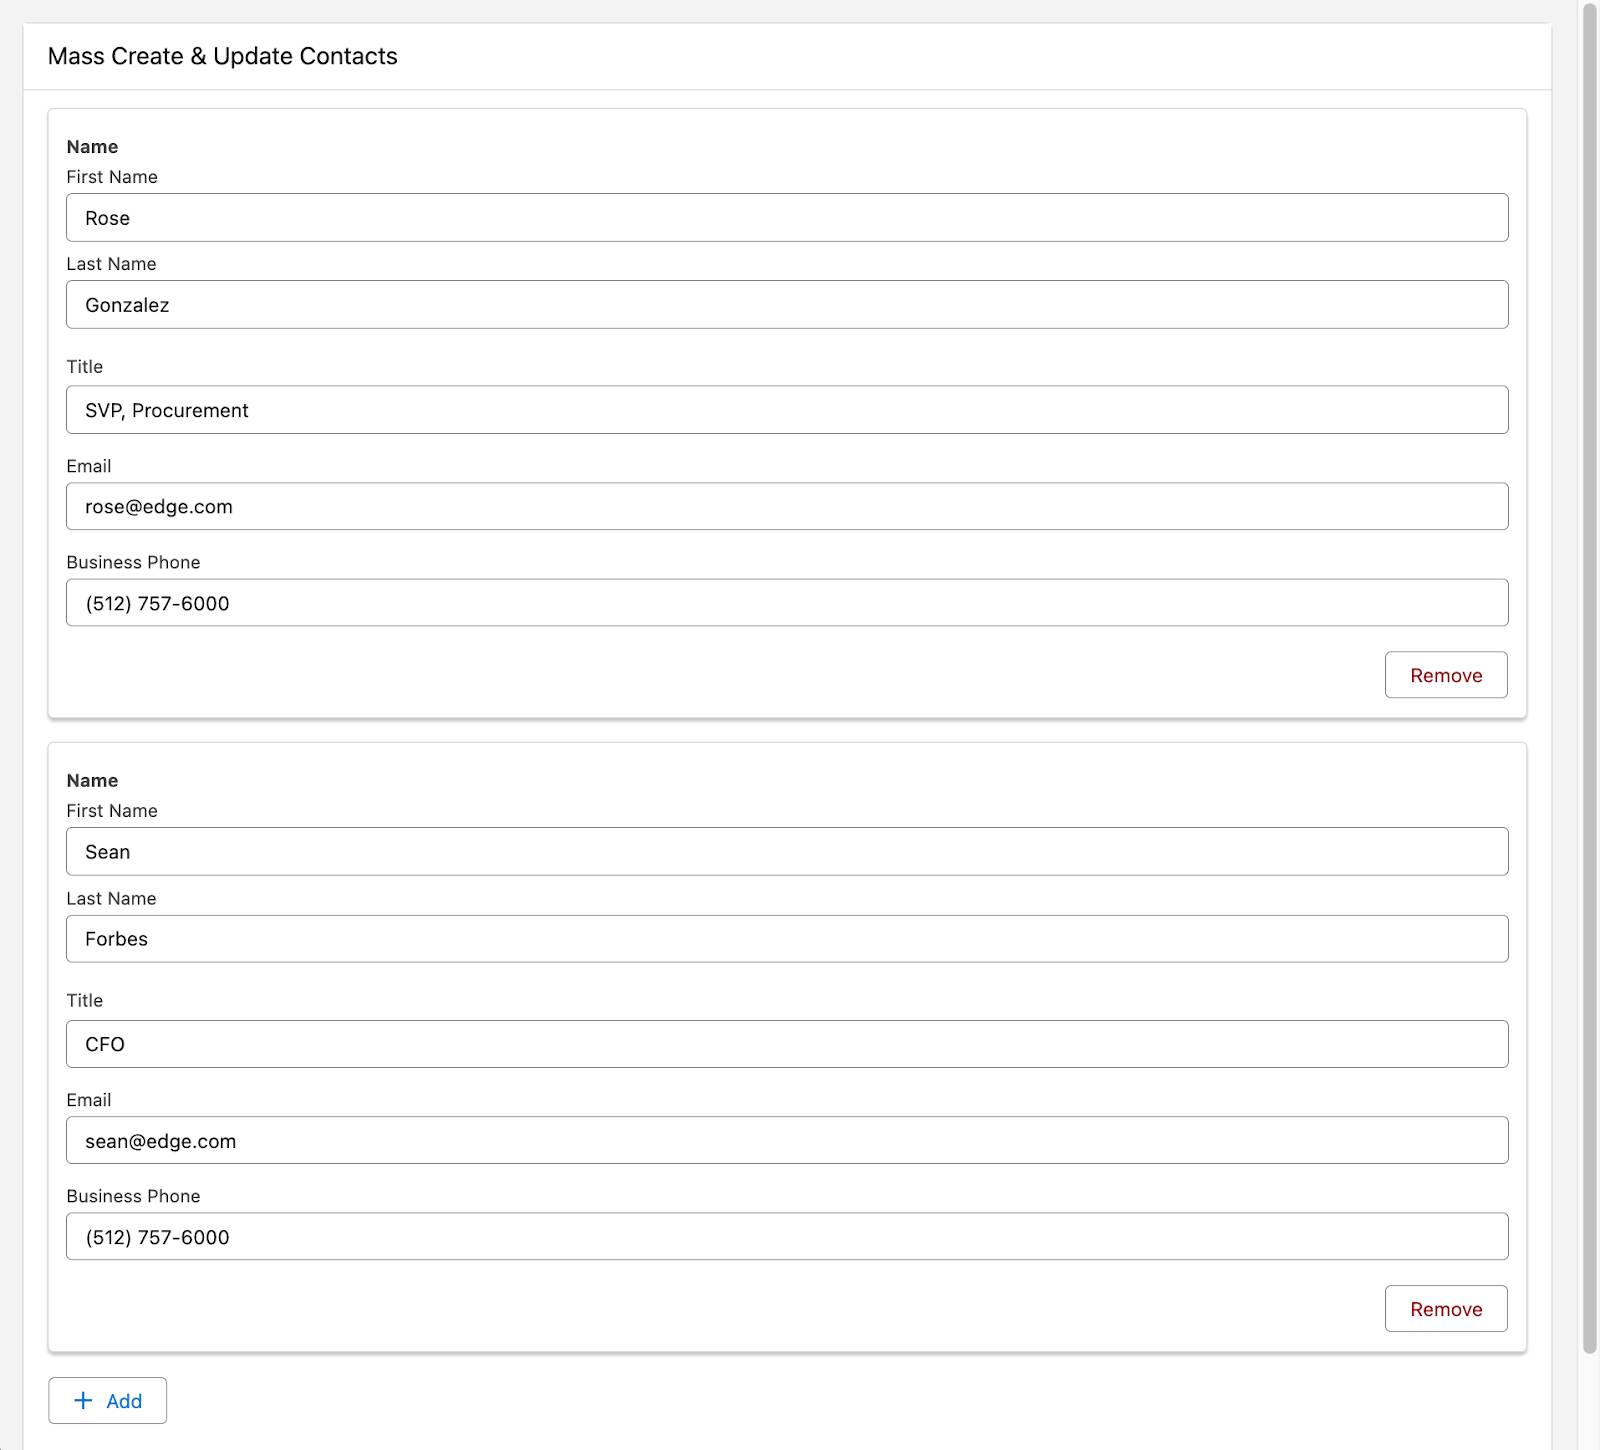Click Sean's Business Phone input field
The height and width of the screenshot is (1450, 1600).
coord(786,1237)
